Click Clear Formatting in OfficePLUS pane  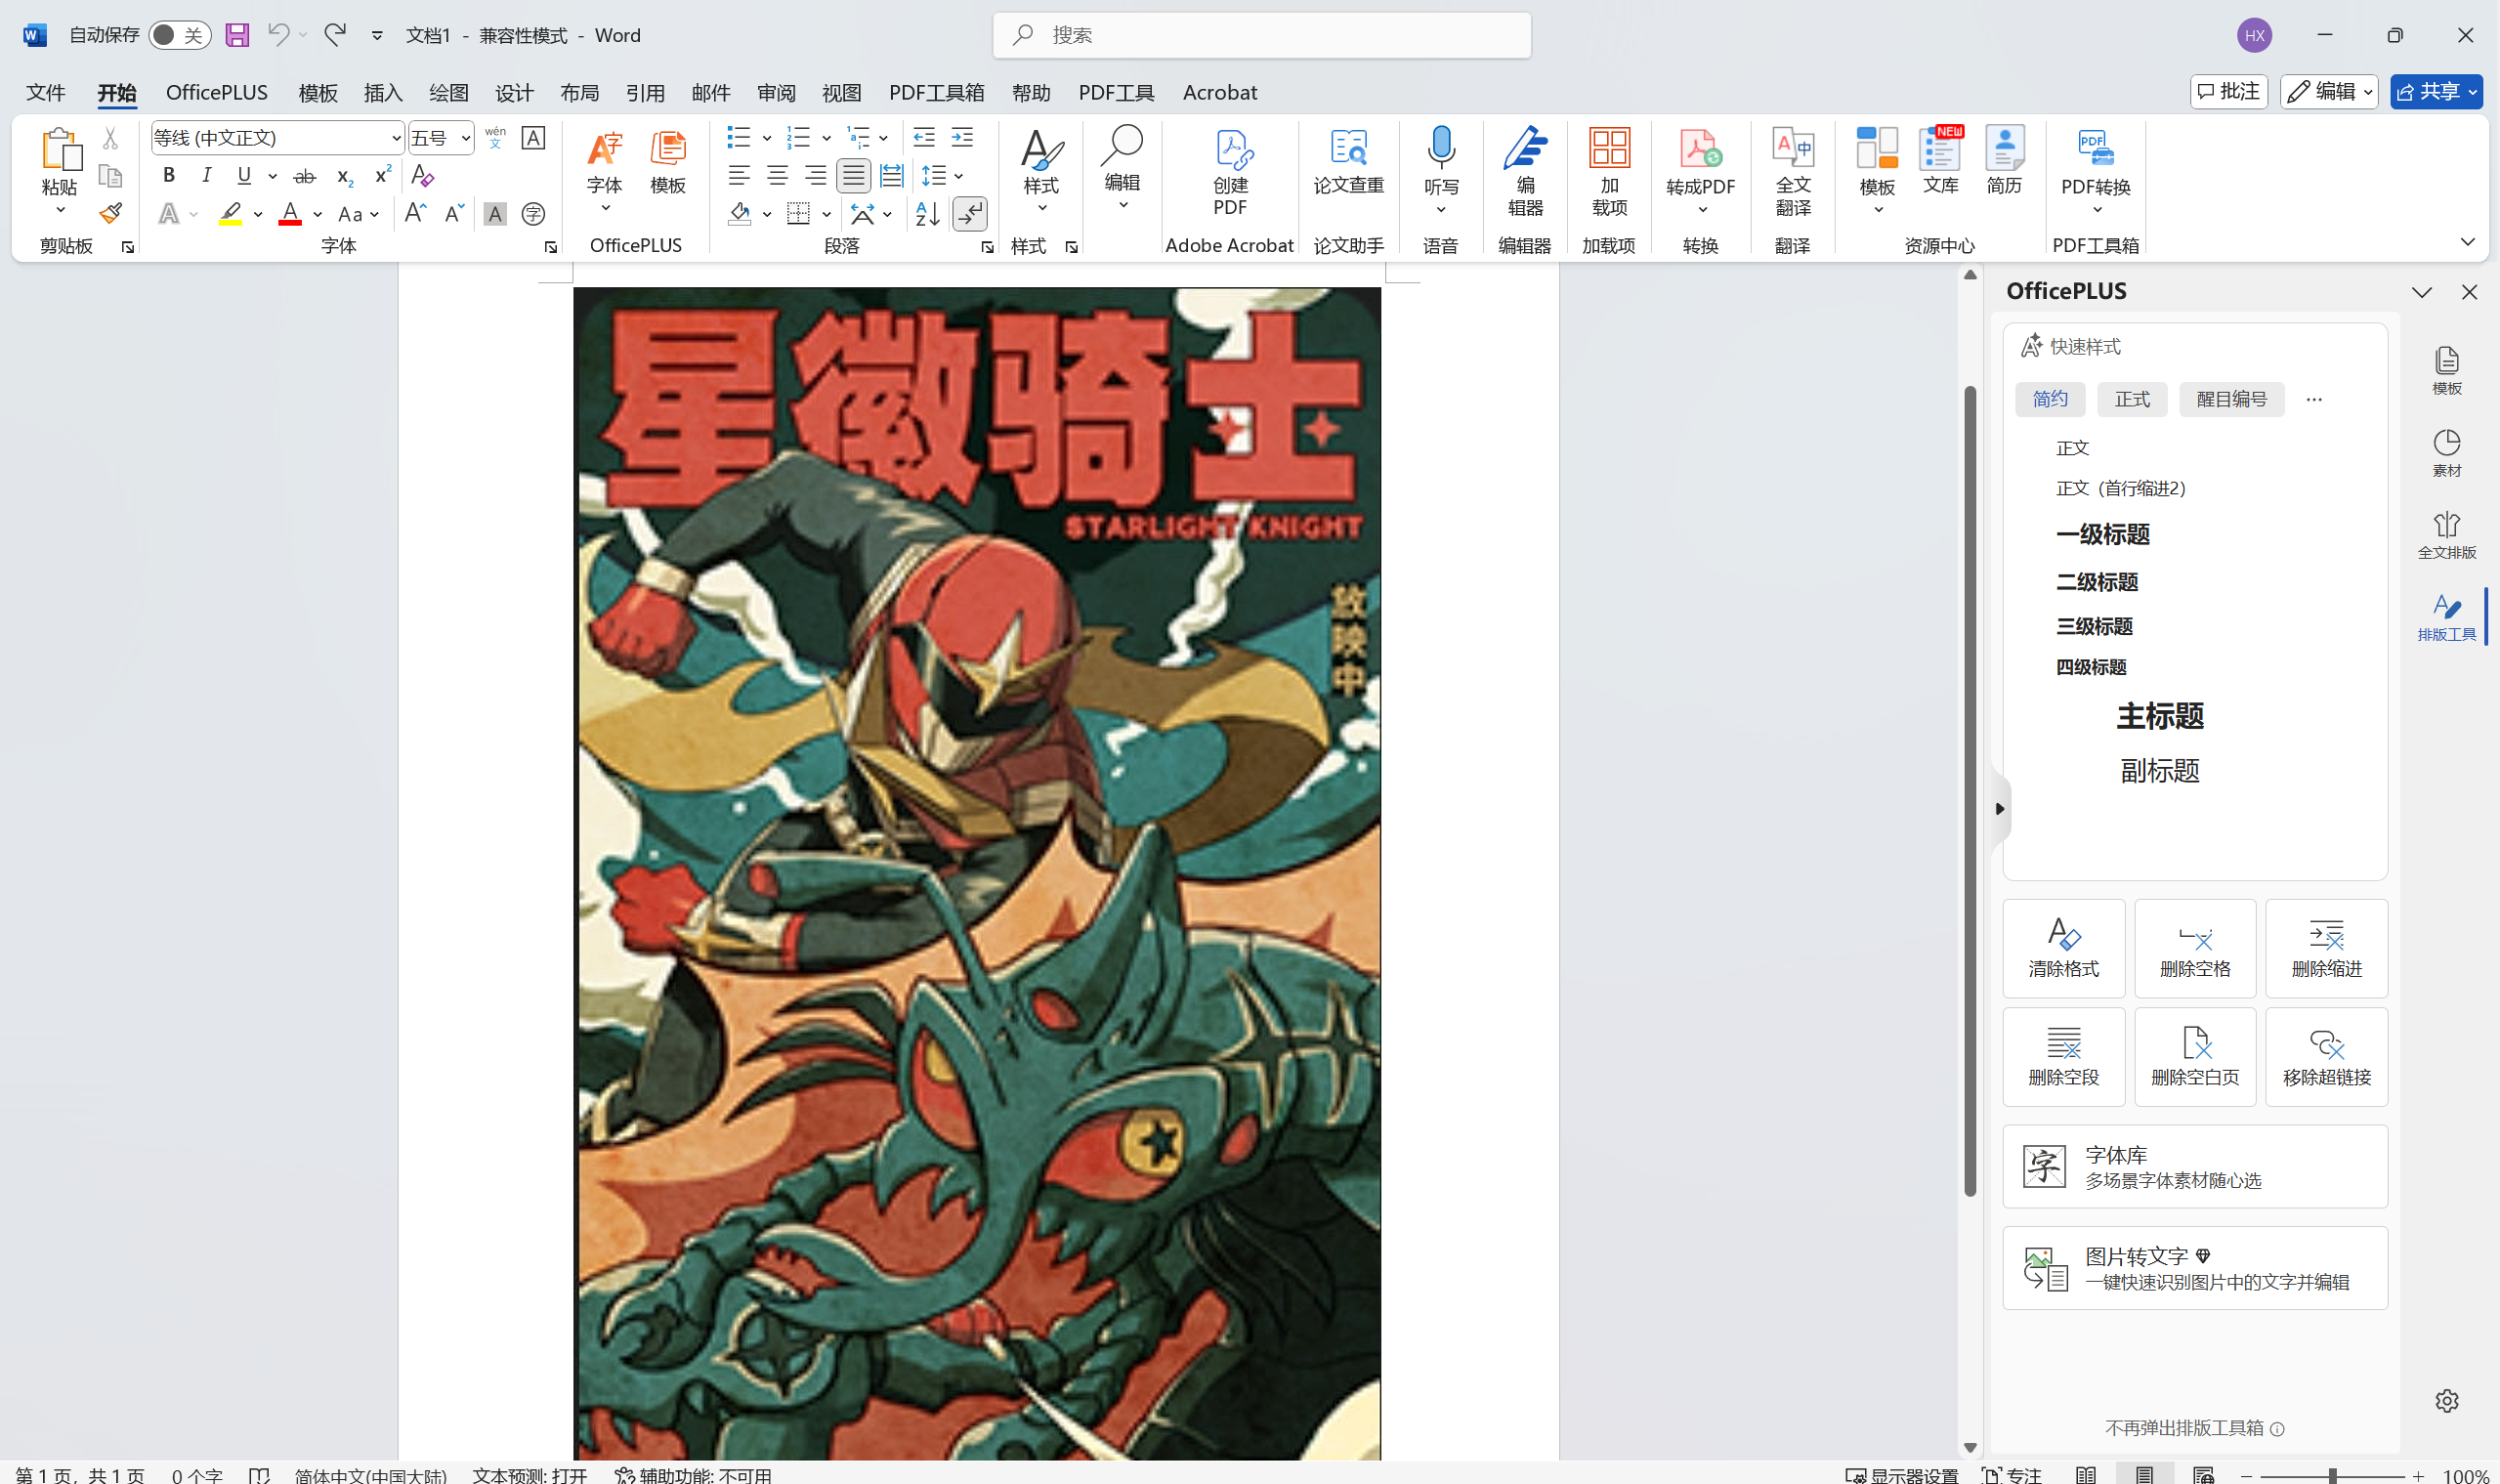2063,948
